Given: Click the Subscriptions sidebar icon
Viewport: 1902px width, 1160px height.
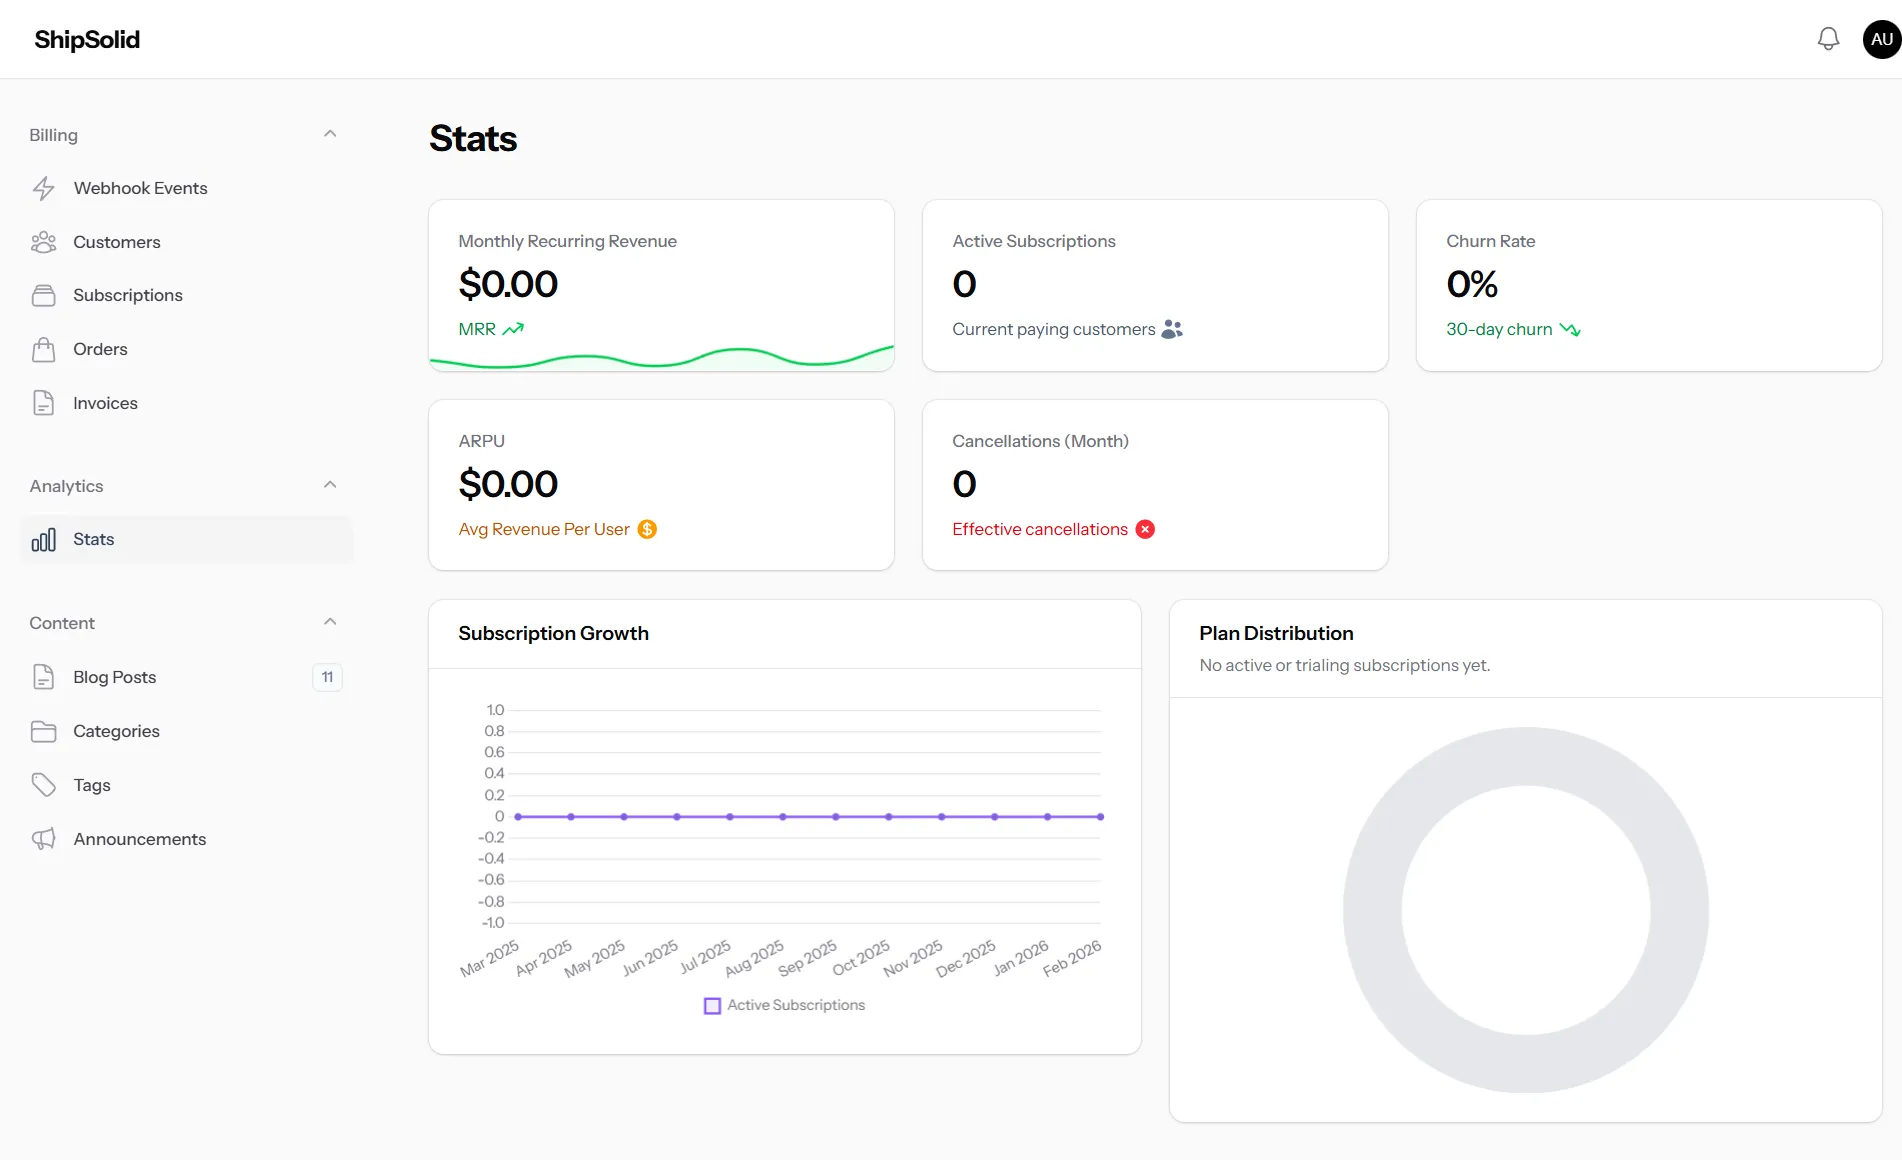Looking at the screenshot, I should (45, 295).
